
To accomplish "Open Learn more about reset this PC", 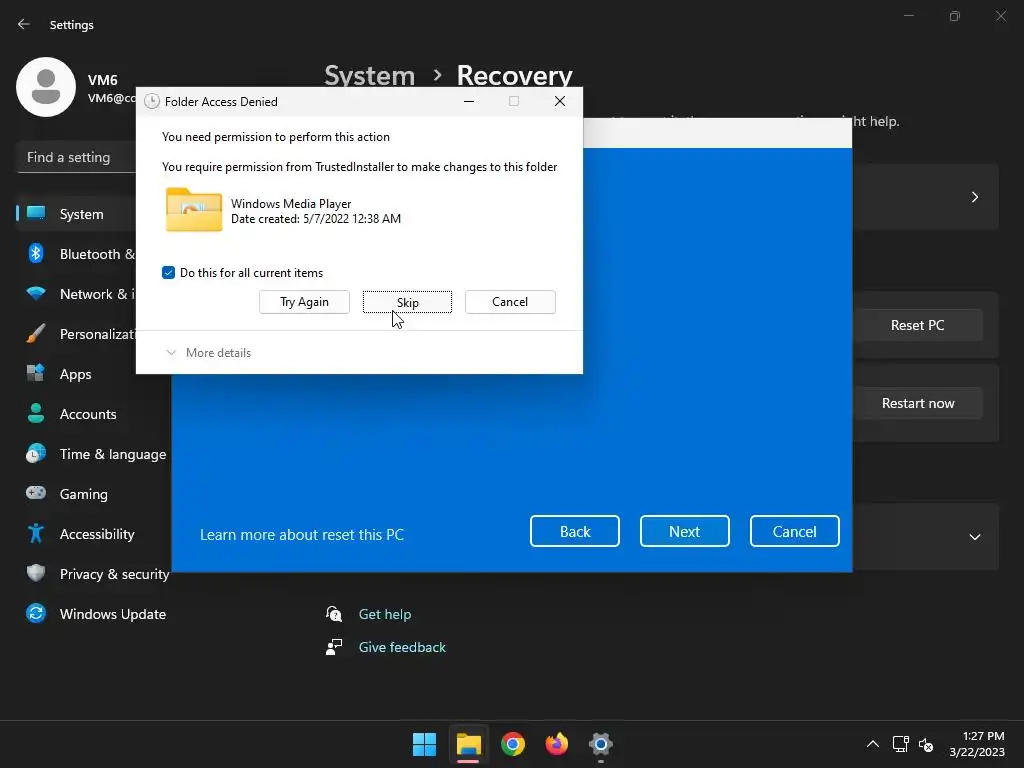I will point(302,534).
